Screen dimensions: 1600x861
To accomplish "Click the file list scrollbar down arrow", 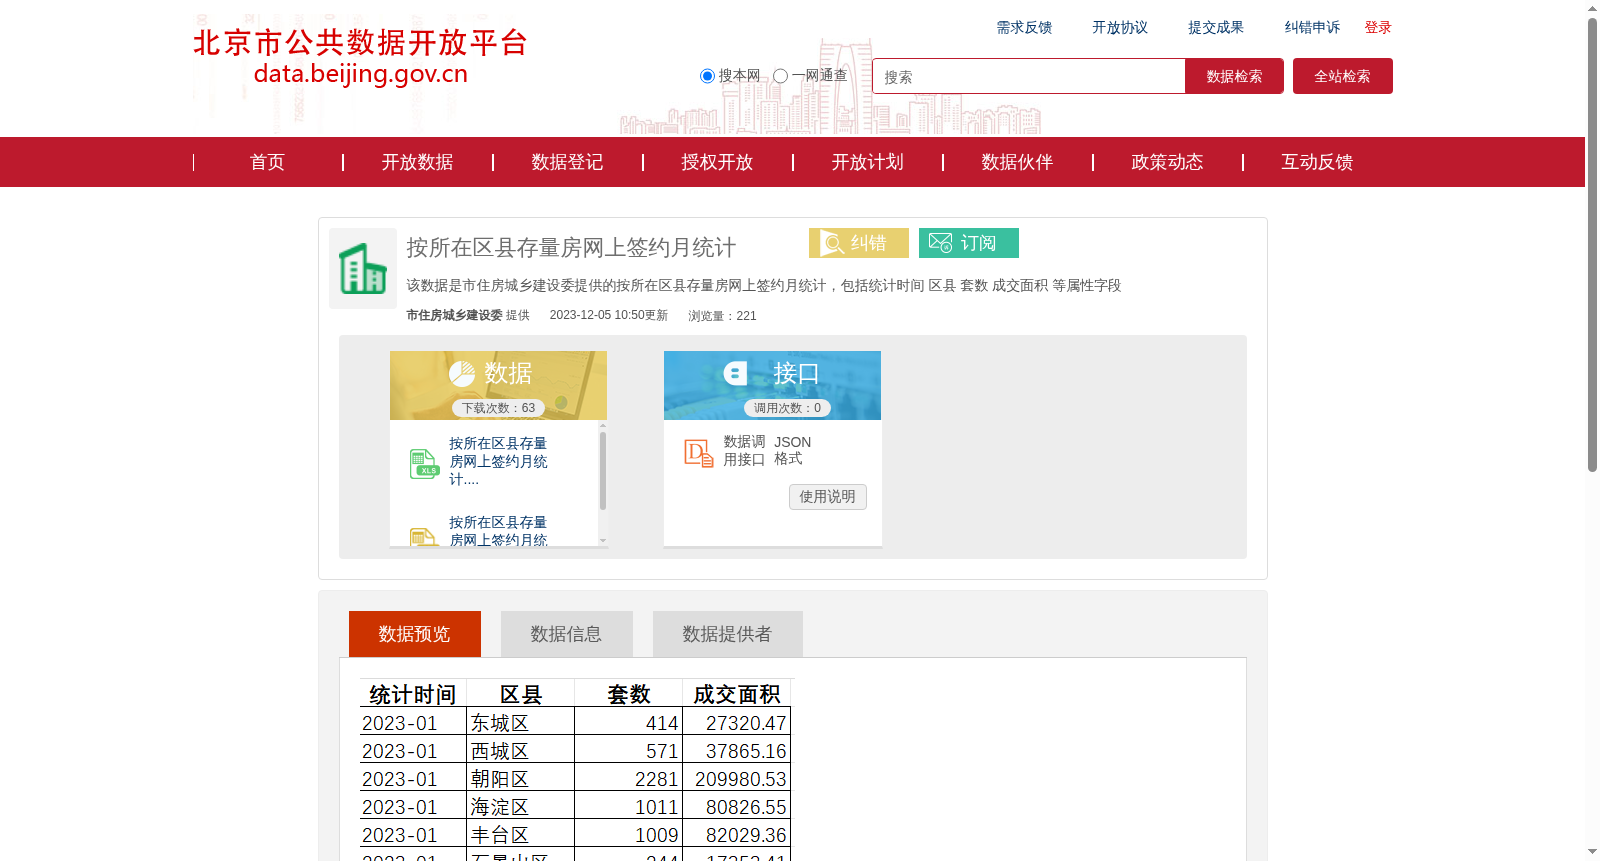I will click(603, 540).
